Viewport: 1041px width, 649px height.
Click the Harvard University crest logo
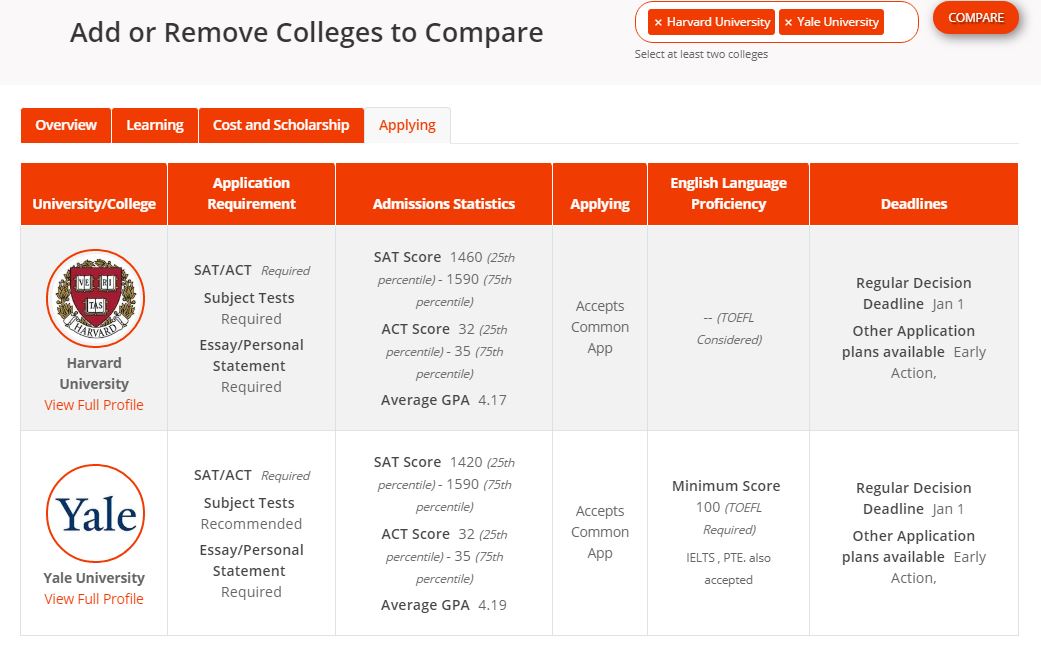(95, 298)
